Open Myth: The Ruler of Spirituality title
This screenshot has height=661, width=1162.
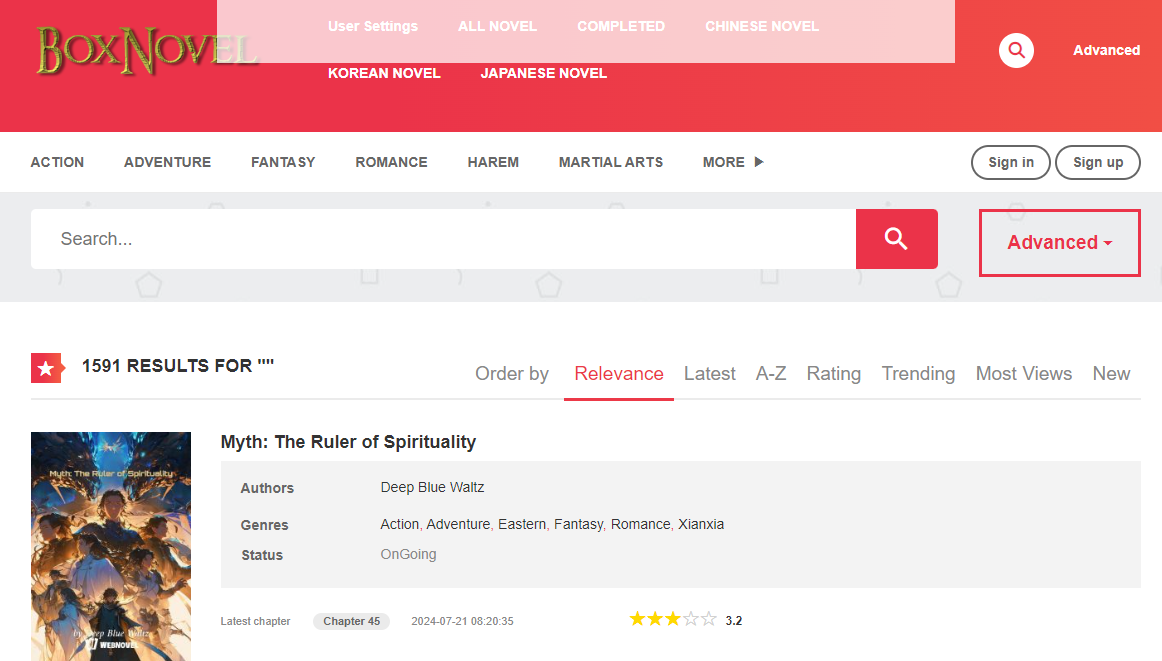coord(348,442)
